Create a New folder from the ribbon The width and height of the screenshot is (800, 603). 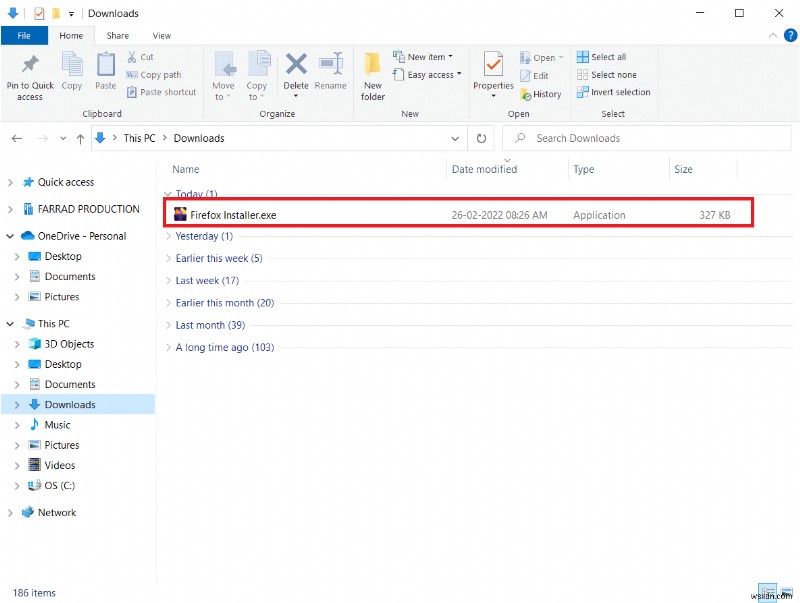(372, 75)
